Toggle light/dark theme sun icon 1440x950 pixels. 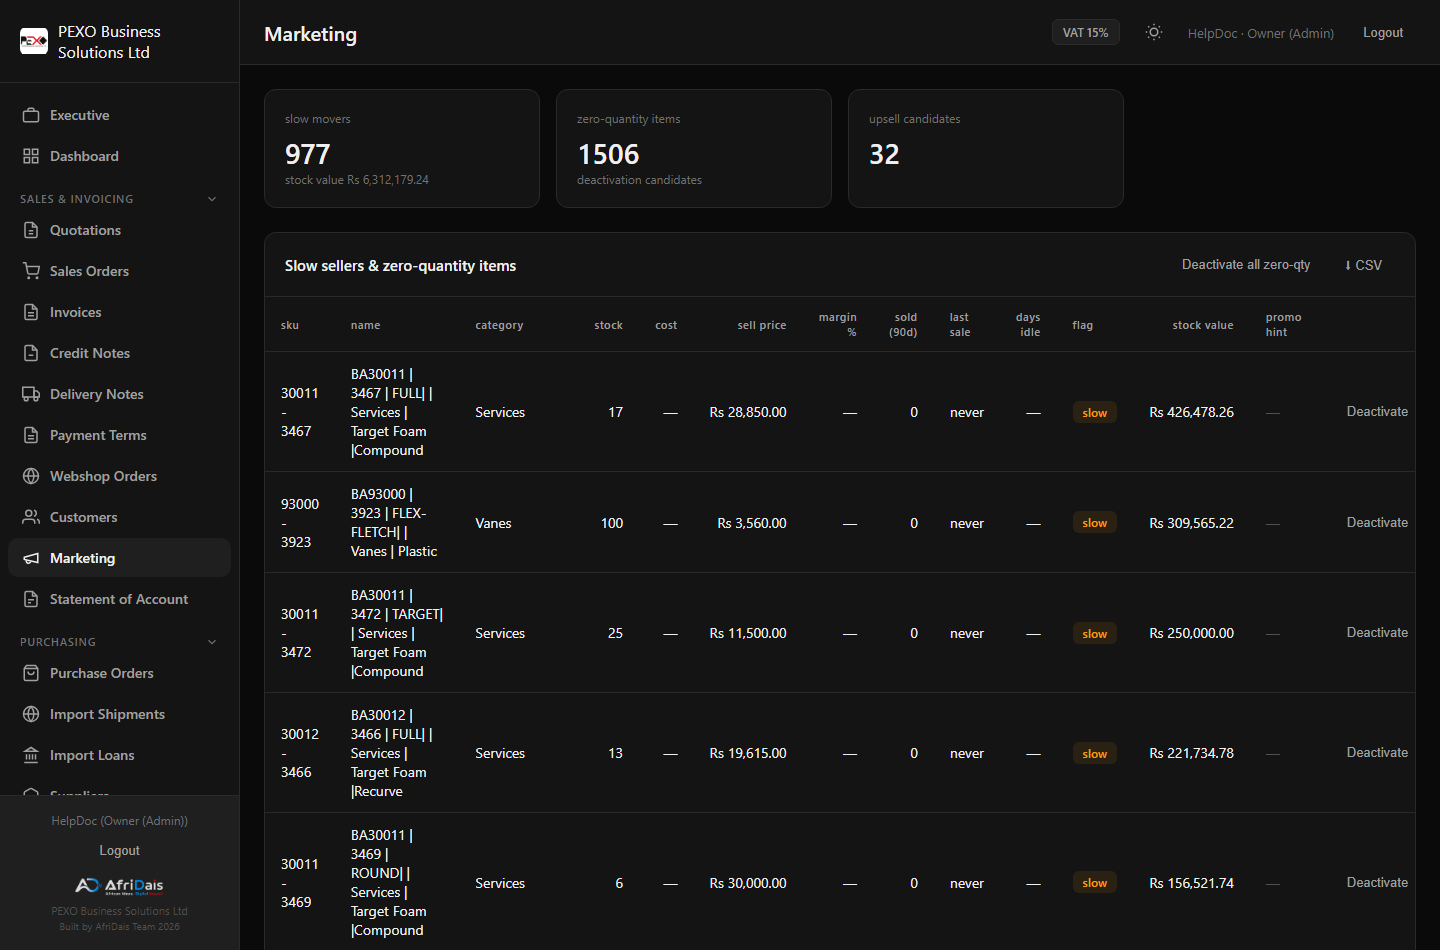coord(1154,32)
